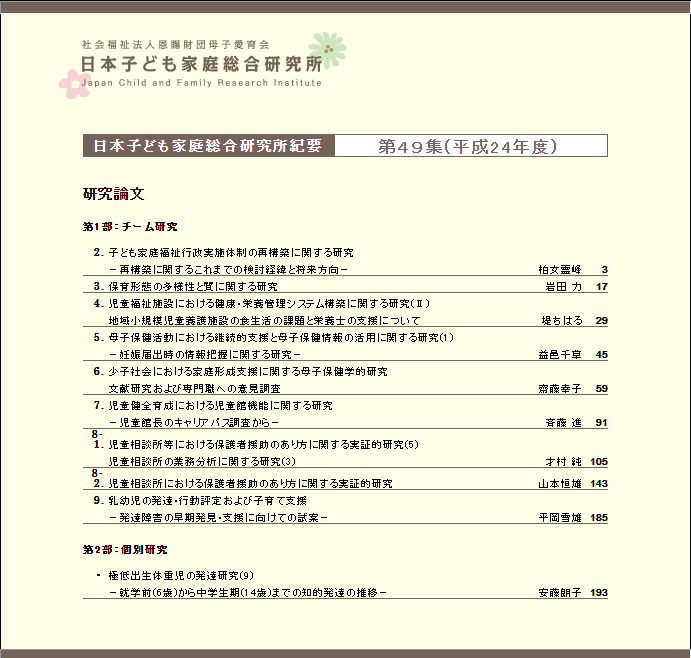Click page number 17 for 岩田 力
This screenshot has height=658, width=691.
click(601, 286)
